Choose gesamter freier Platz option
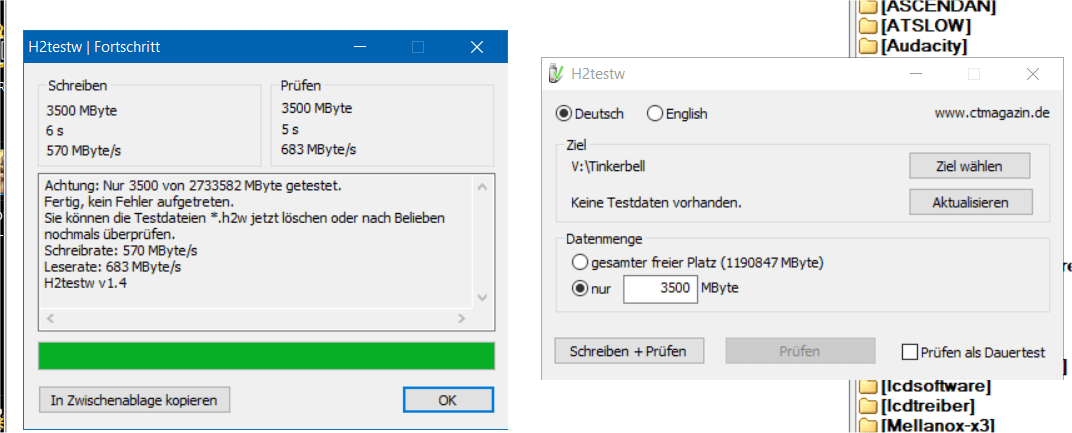1072x433 pixels. tap(579, 262)
